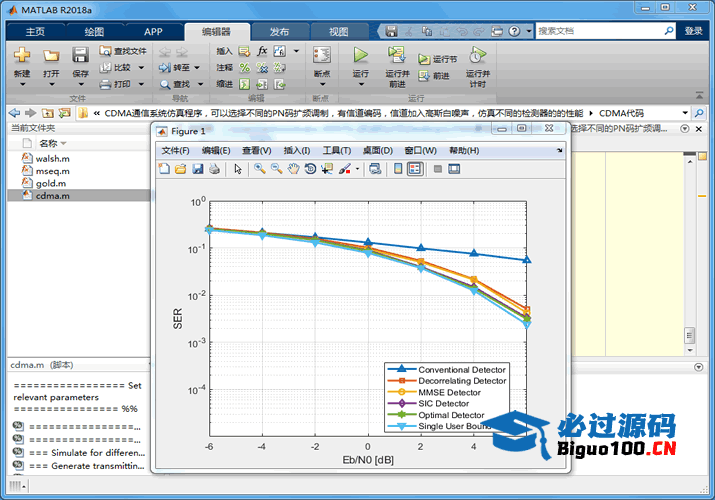Switch to Plots (绘图) tab

[94, 31]
